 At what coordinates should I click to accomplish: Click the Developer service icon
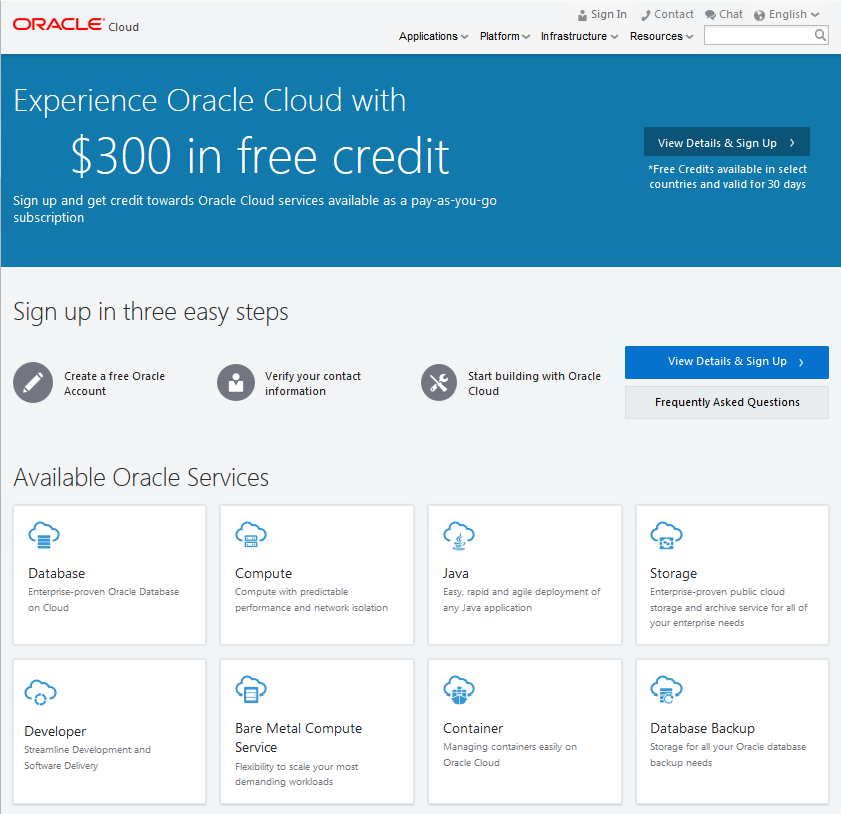pos(43,690)
